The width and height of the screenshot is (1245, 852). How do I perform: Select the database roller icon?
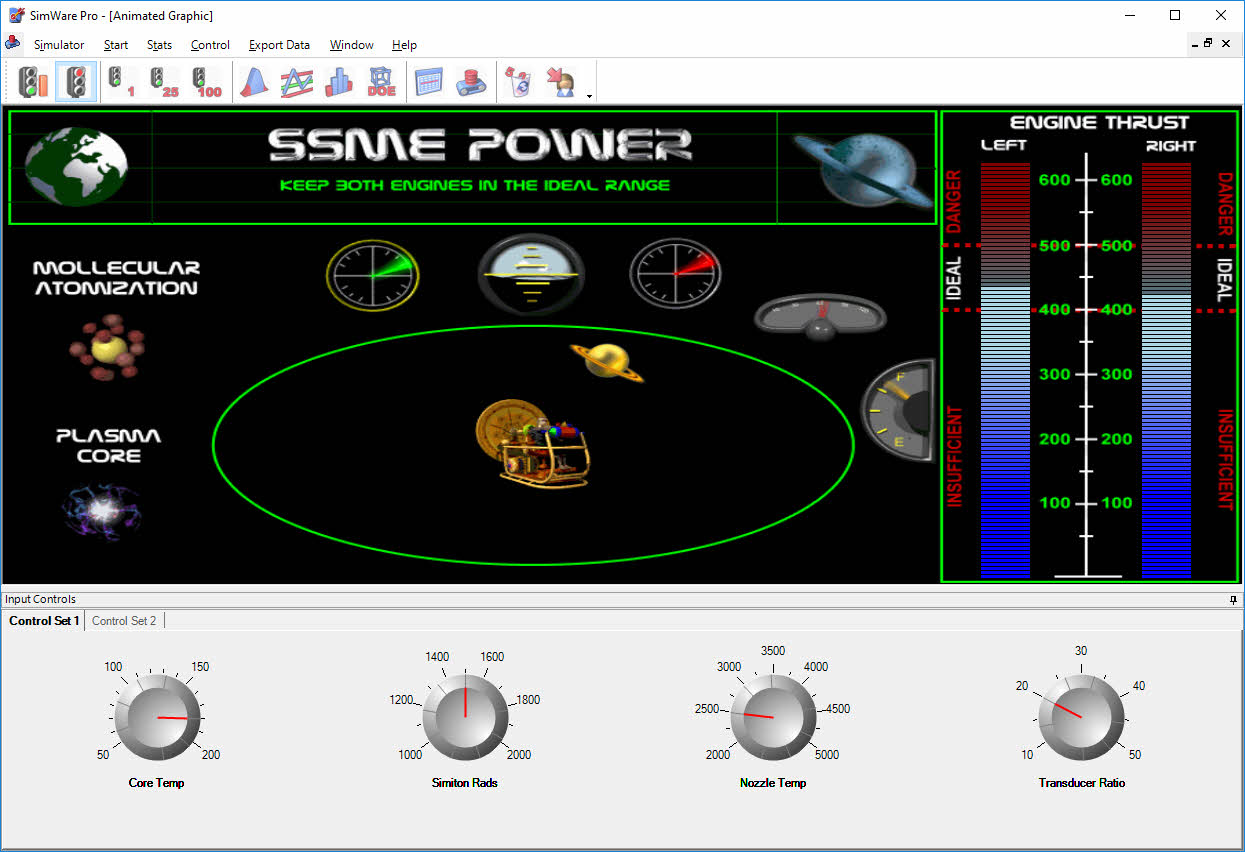471,81
